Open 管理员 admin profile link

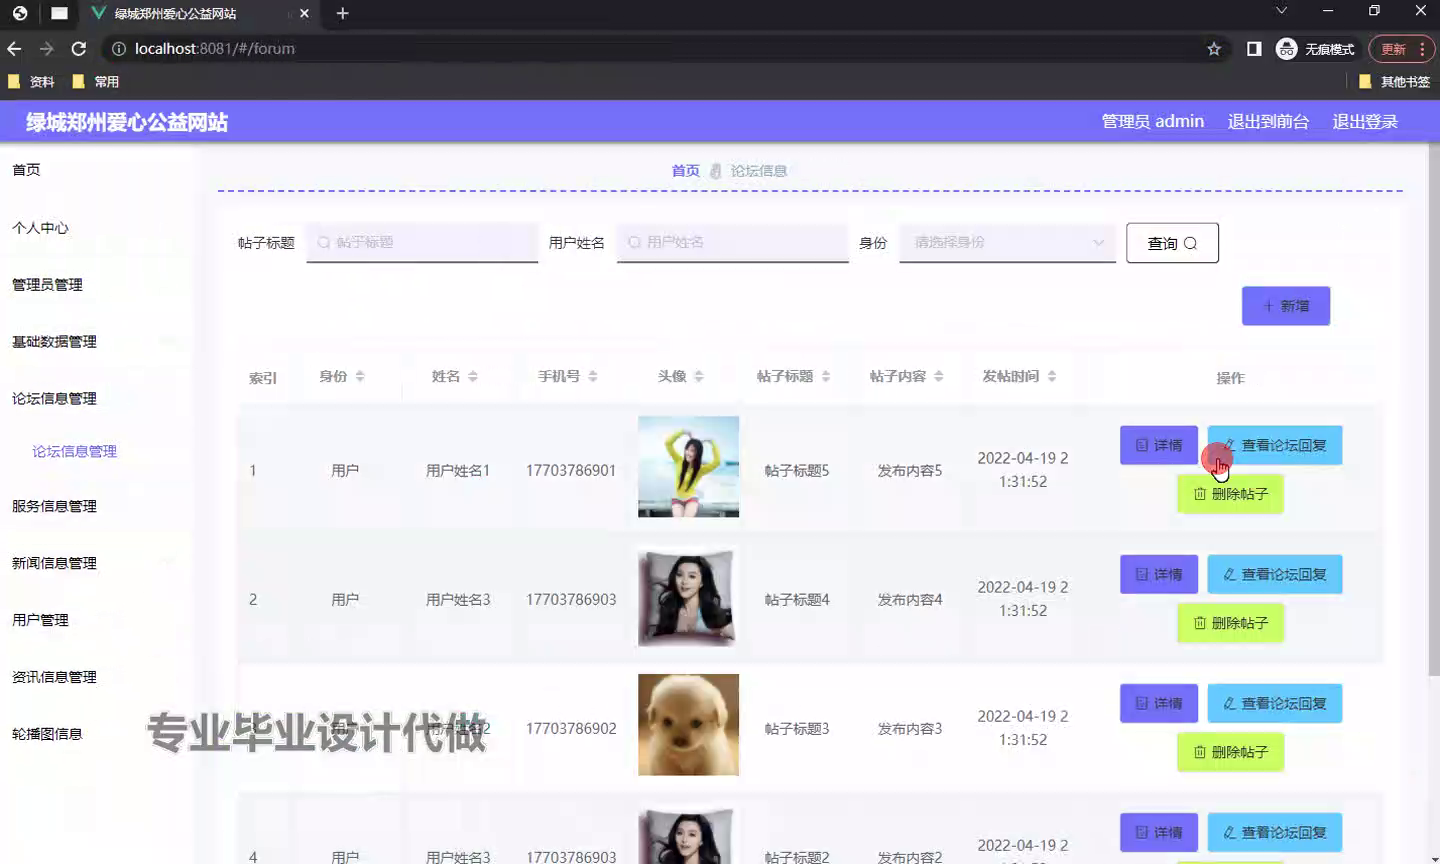1152,121
